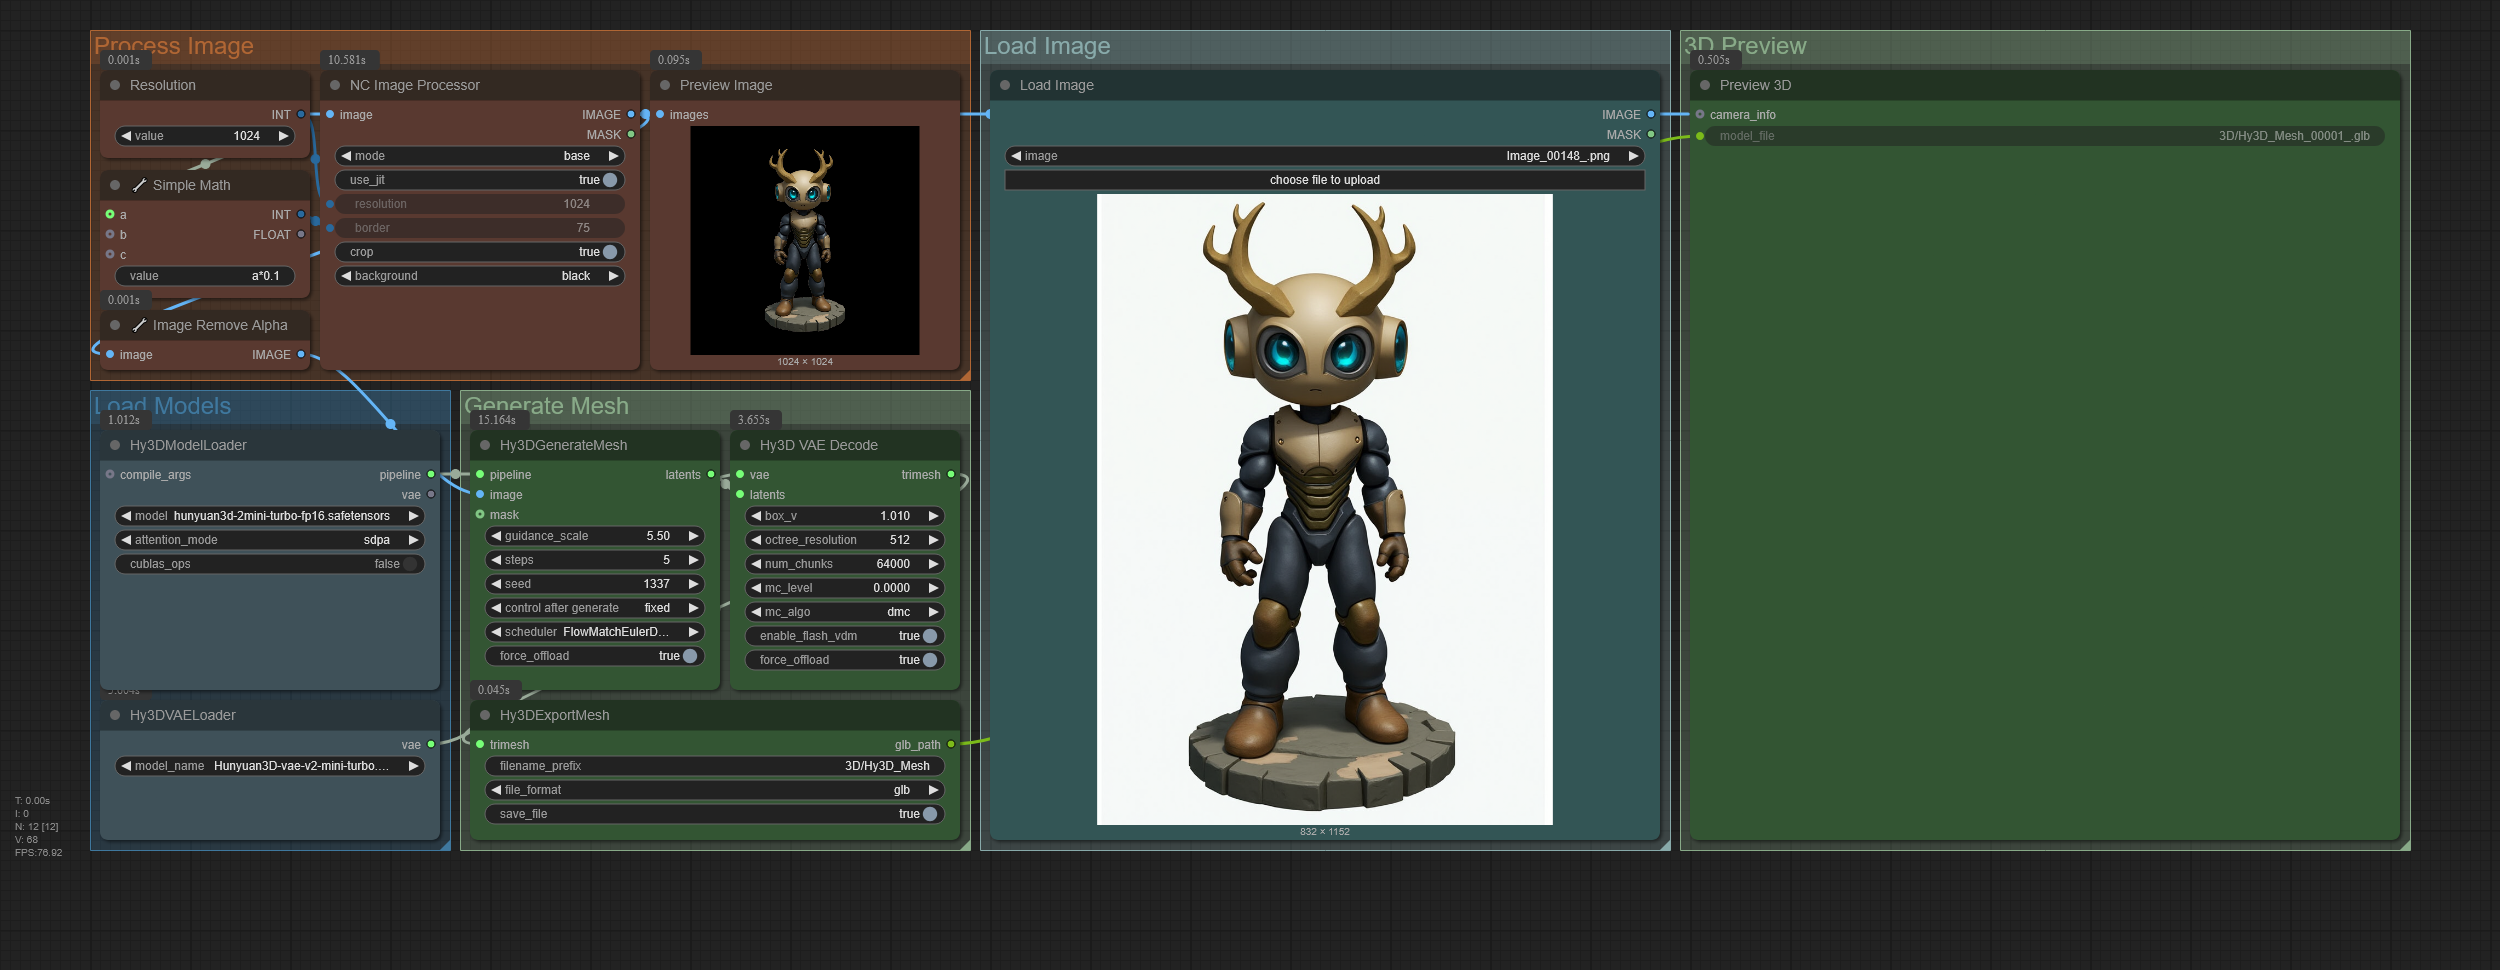
Task: Click the guidance_scale 5.50 slider field
Action: 595,536
